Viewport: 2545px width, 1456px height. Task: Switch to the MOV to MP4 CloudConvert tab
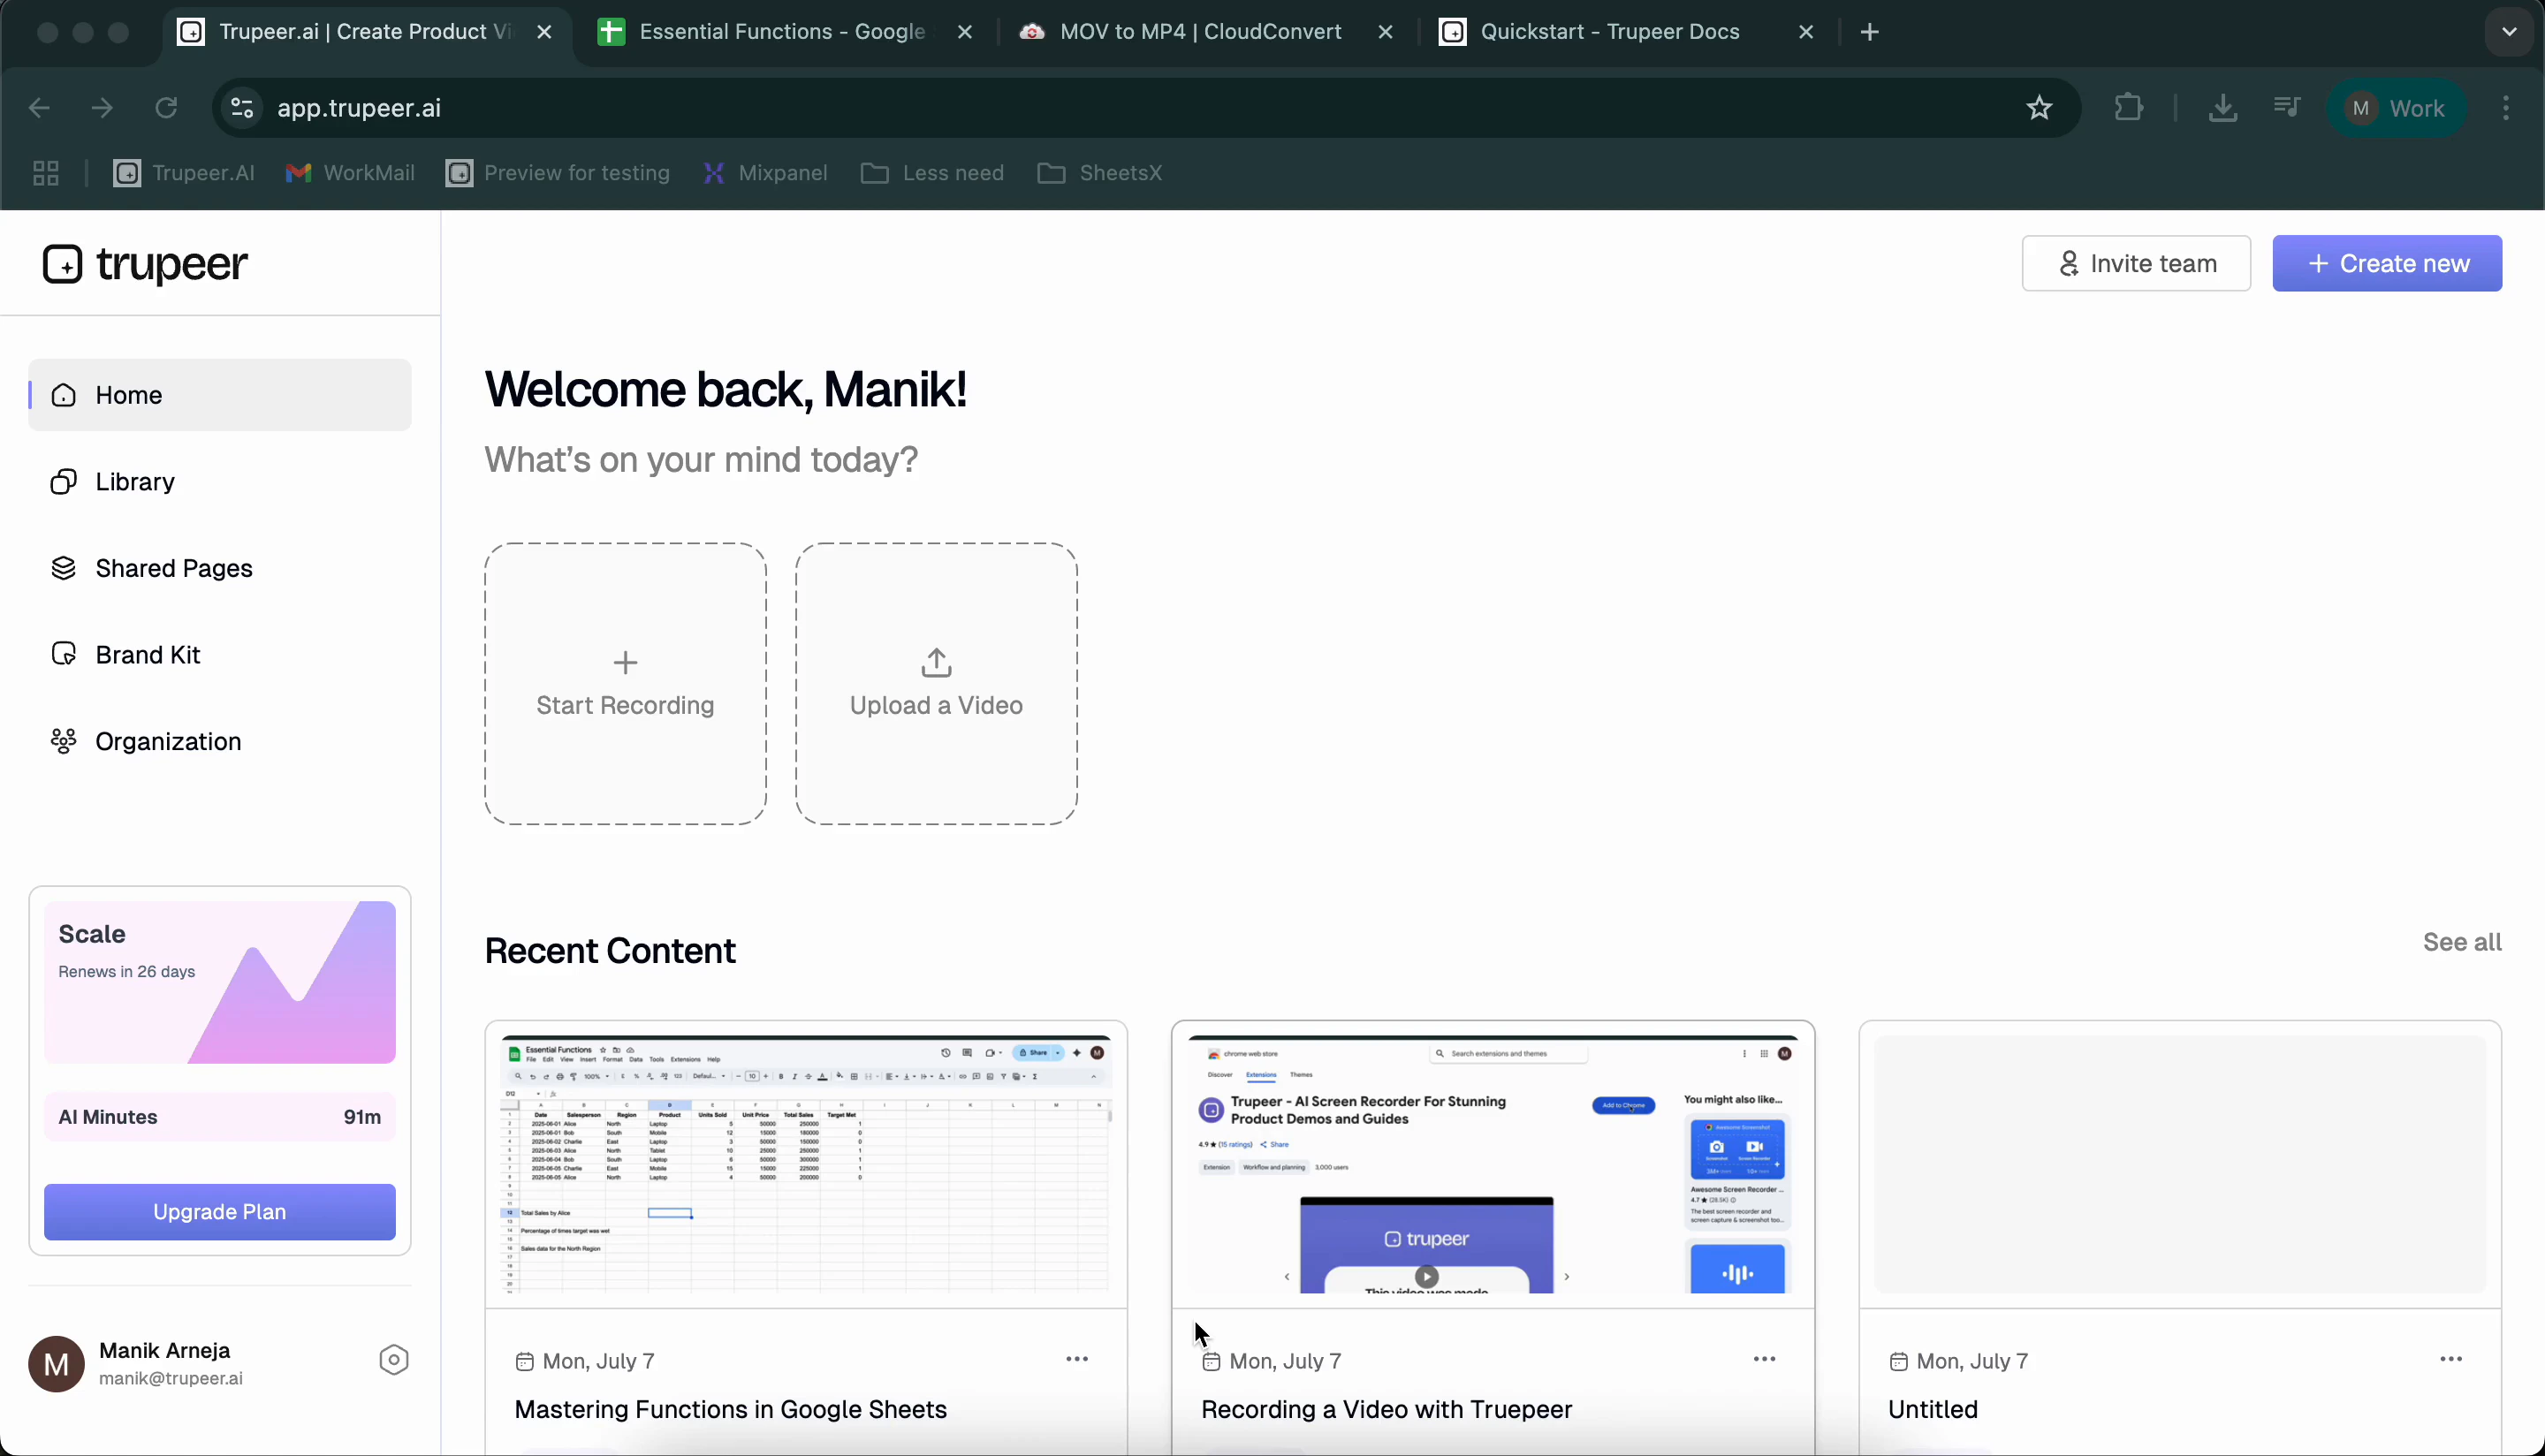[1198, 31]
